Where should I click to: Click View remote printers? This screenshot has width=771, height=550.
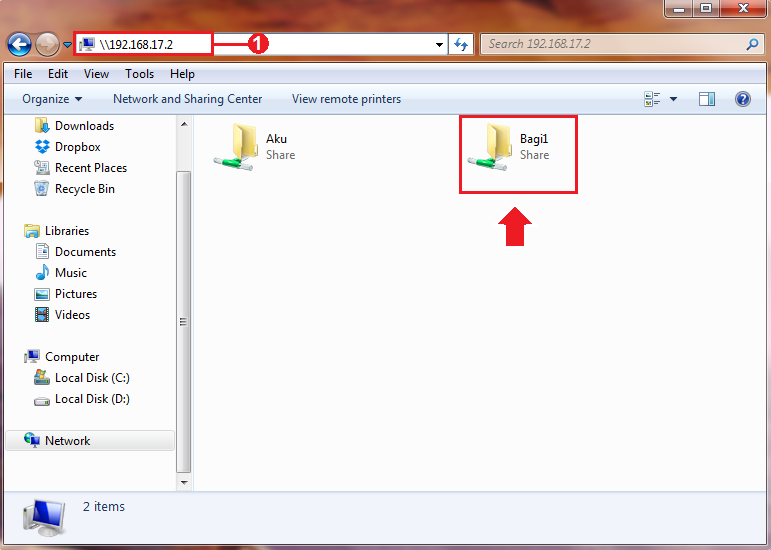tap(346, 99)
